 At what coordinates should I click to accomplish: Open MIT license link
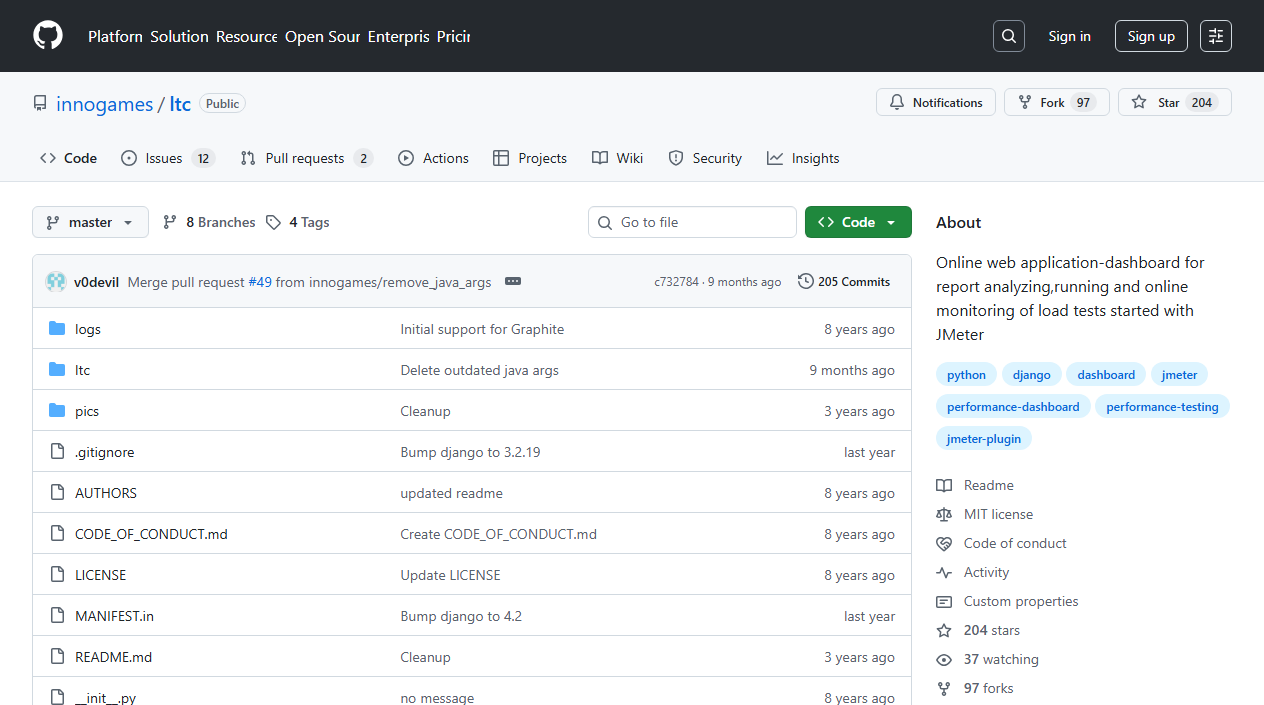pos(985,514)
